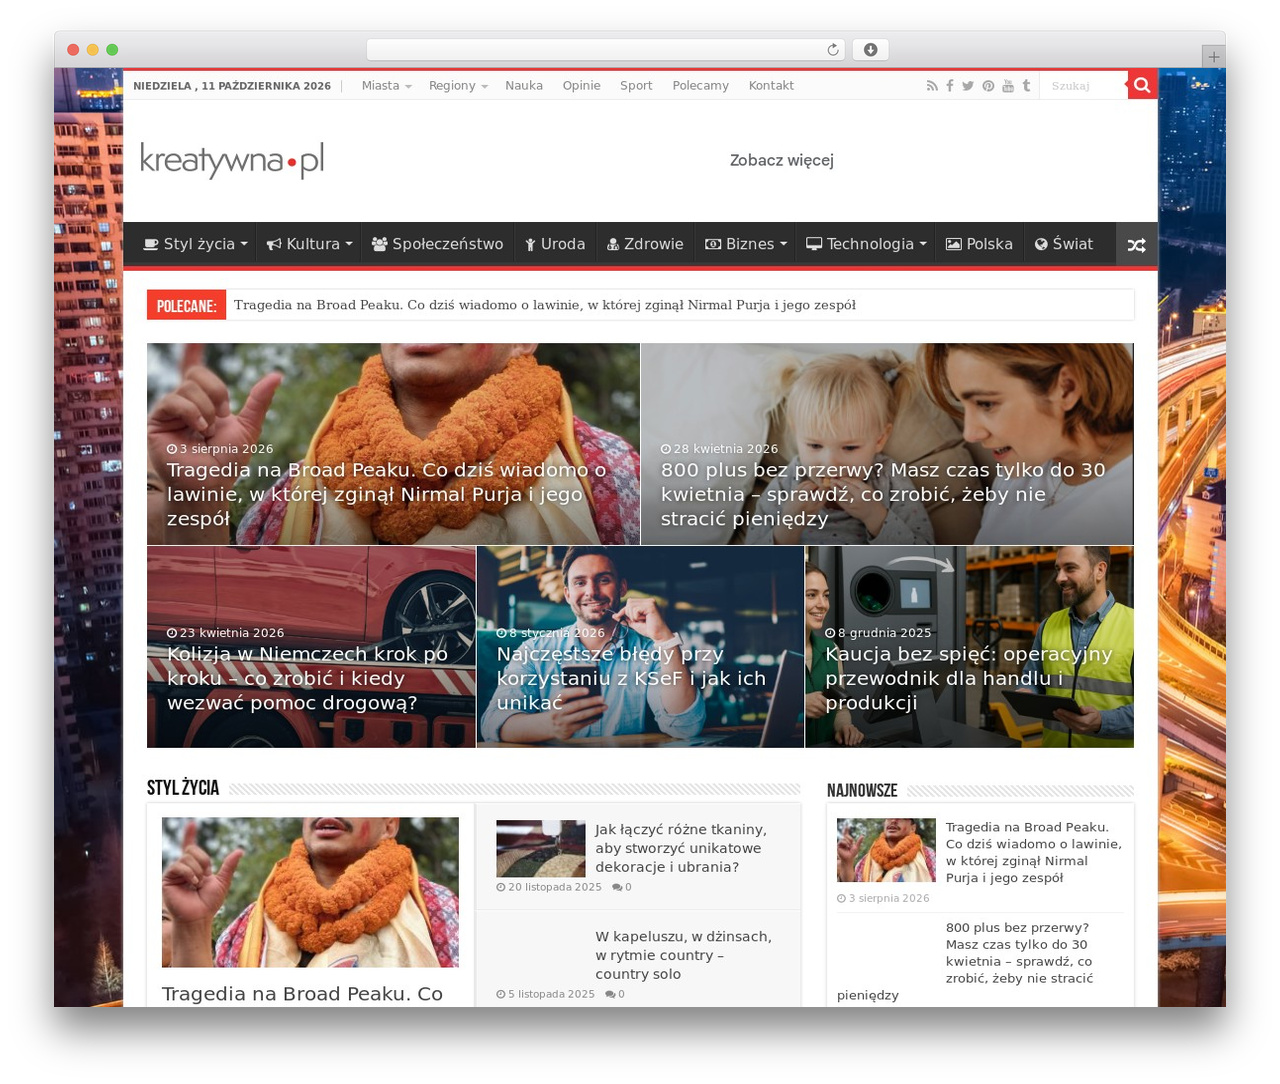Open the YouTube social icon
The width and height of the screenshot is (1280, 1084).
point(1008,86)
